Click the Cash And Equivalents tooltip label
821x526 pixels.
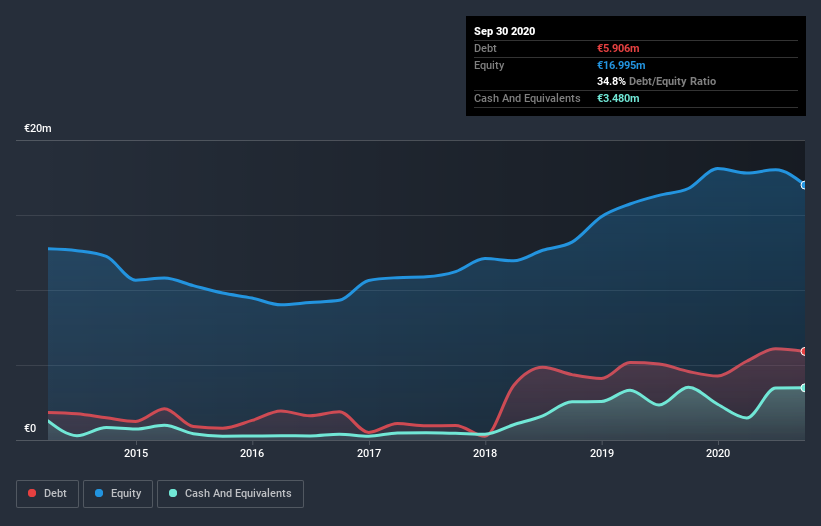[527, 98]
